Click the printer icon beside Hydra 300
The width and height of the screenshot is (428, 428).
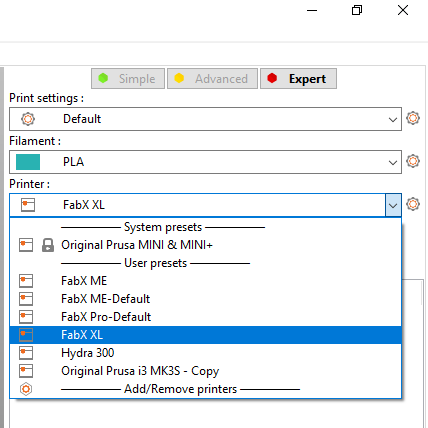tap(26, 353)
